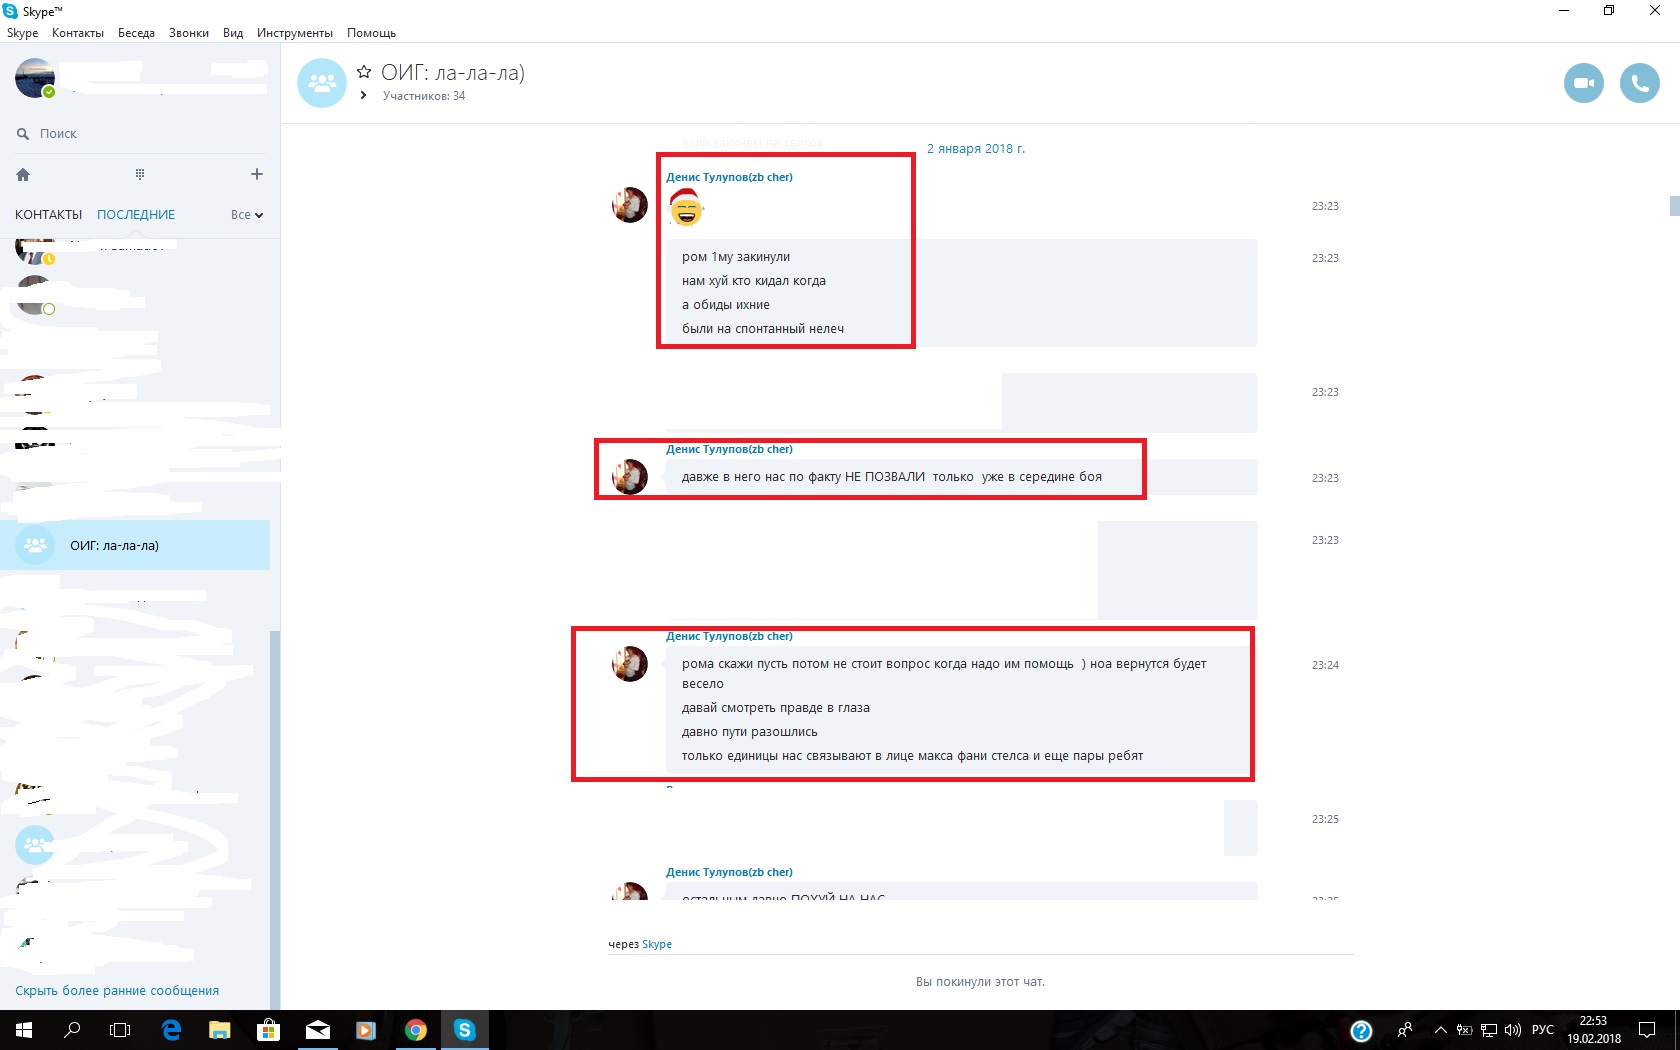Click Скрыть более ранние сообщения link

pyautogui.click(x=117, y=991)
